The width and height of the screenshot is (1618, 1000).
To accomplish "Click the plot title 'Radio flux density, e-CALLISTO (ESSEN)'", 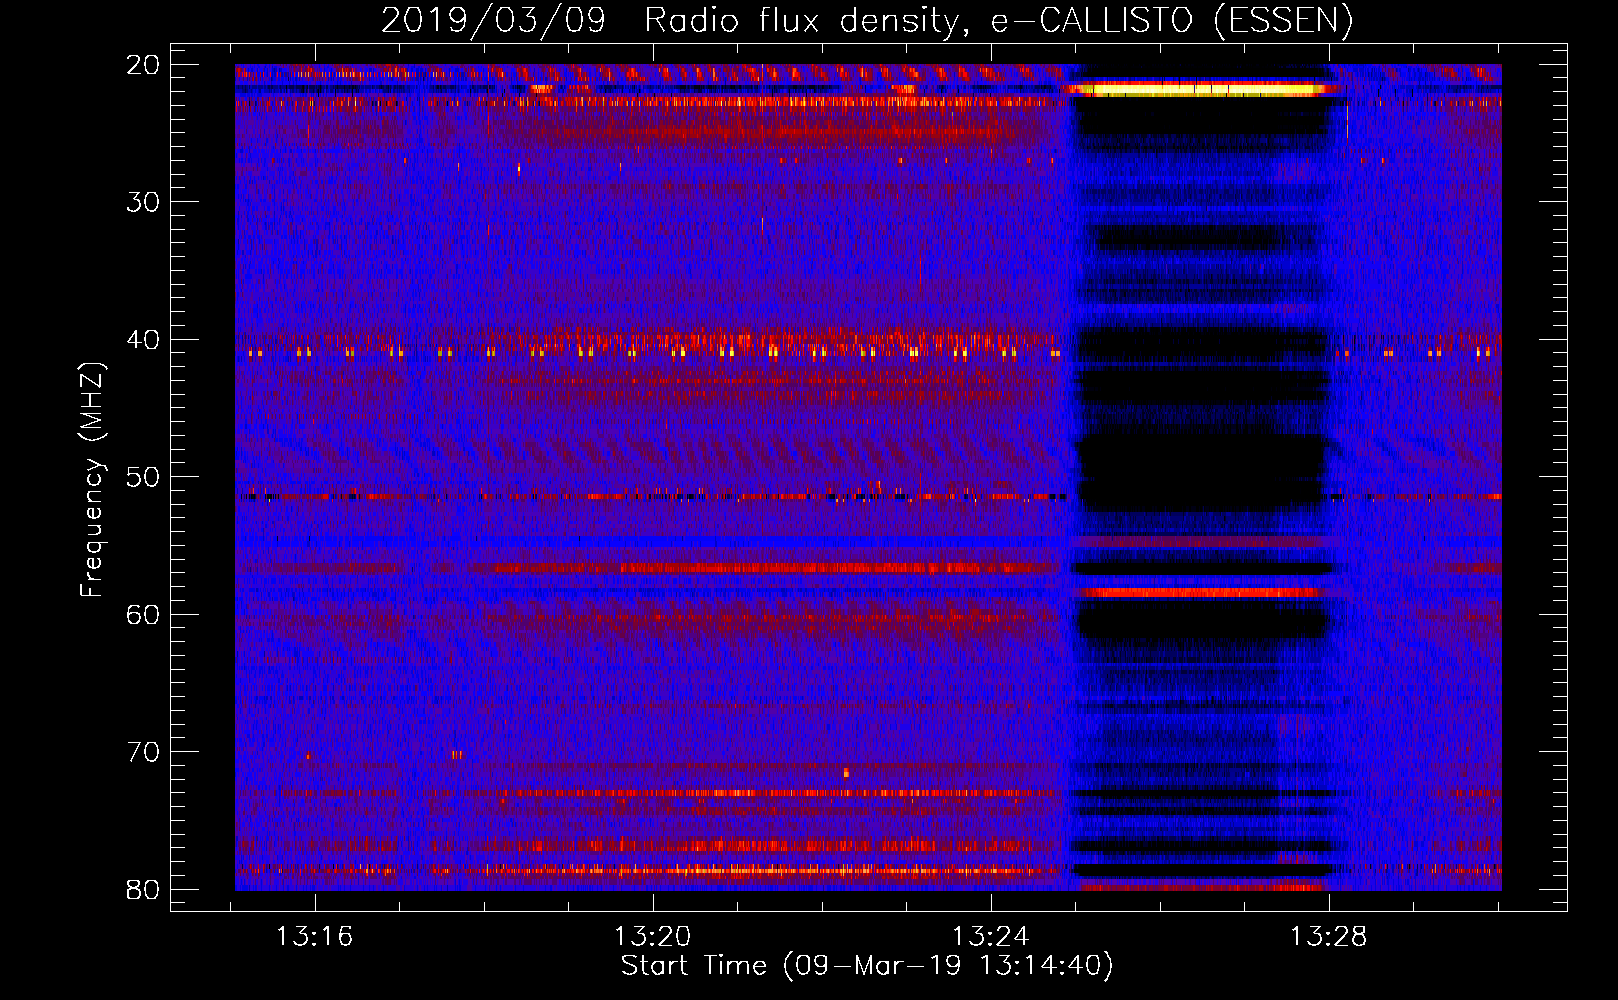I will tap(998, 20).
